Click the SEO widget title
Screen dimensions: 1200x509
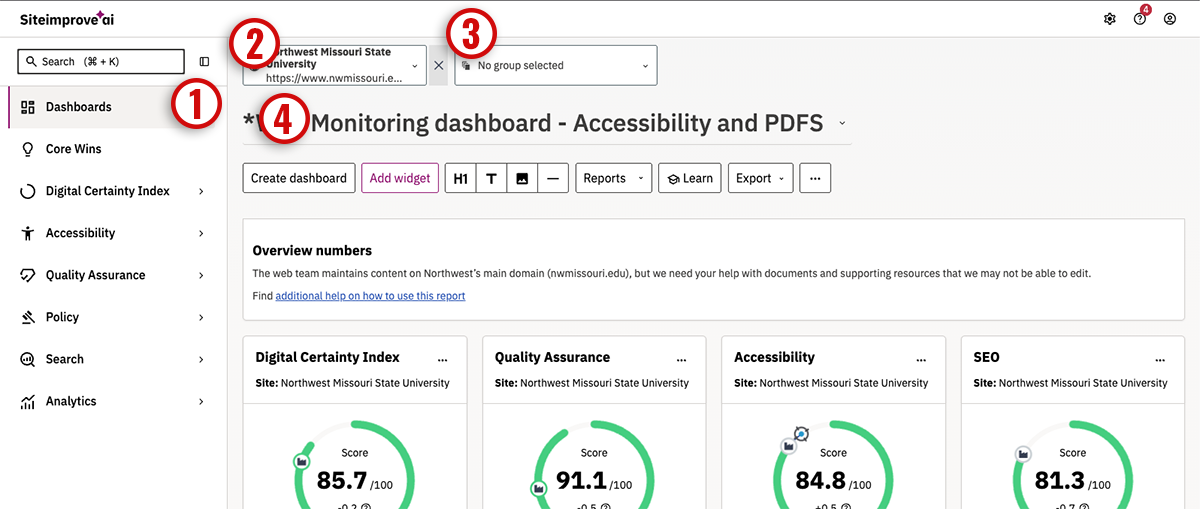[x=986, y=357]
